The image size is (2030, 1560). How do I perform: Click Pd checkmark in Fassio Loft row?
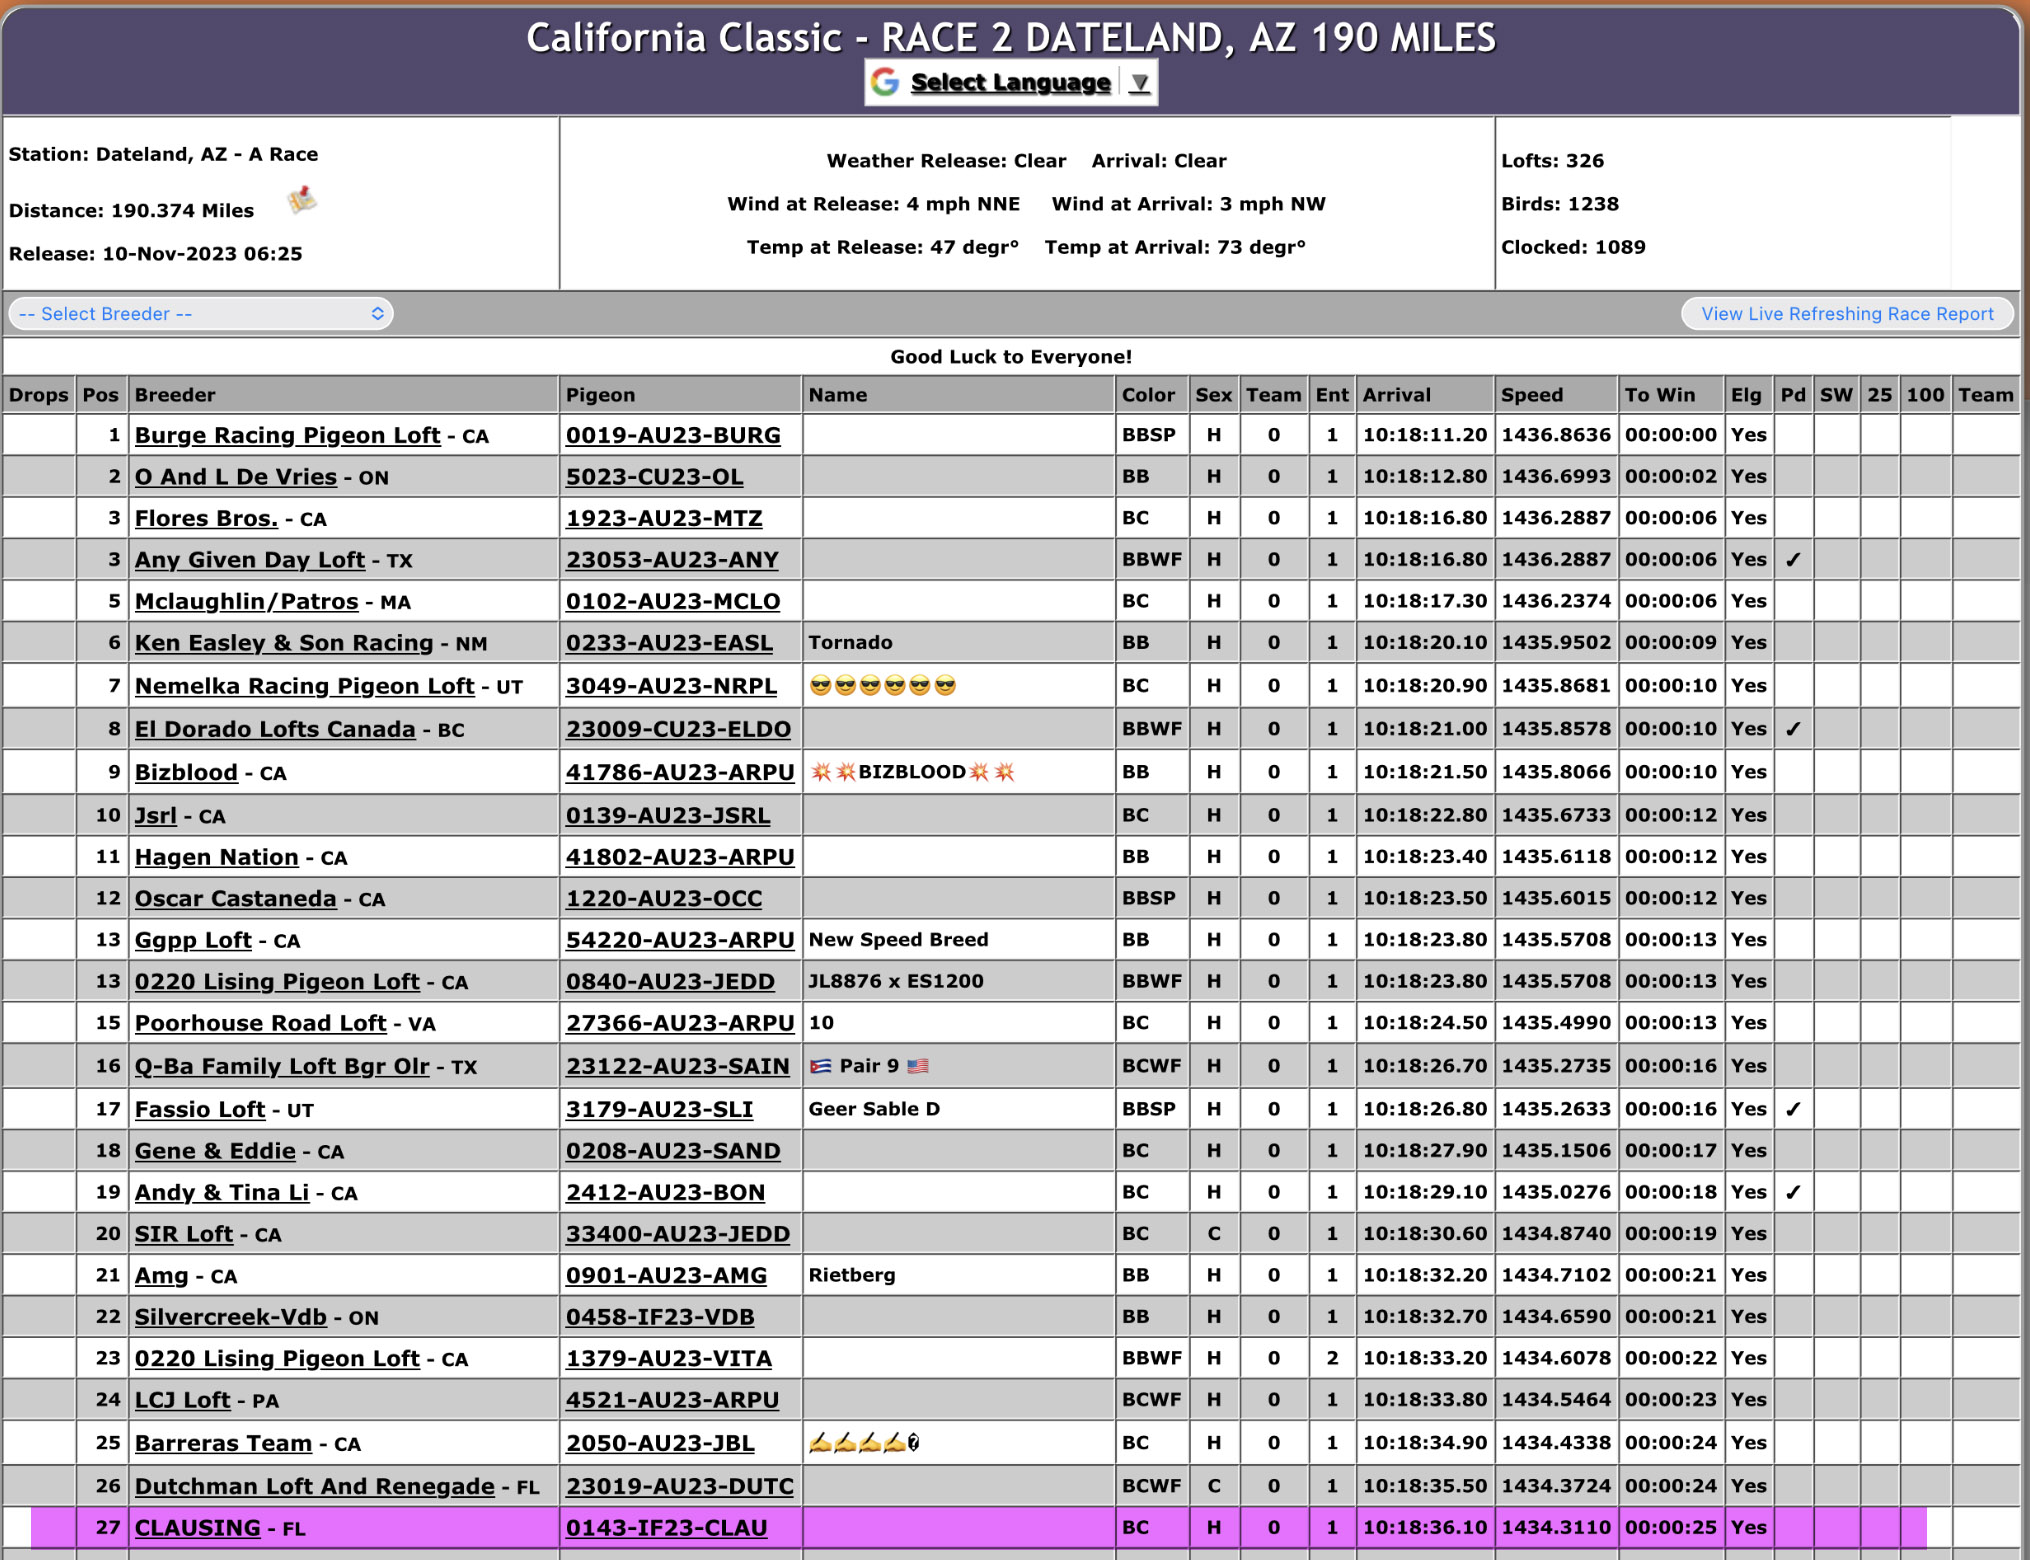tap(1792, 1109)
